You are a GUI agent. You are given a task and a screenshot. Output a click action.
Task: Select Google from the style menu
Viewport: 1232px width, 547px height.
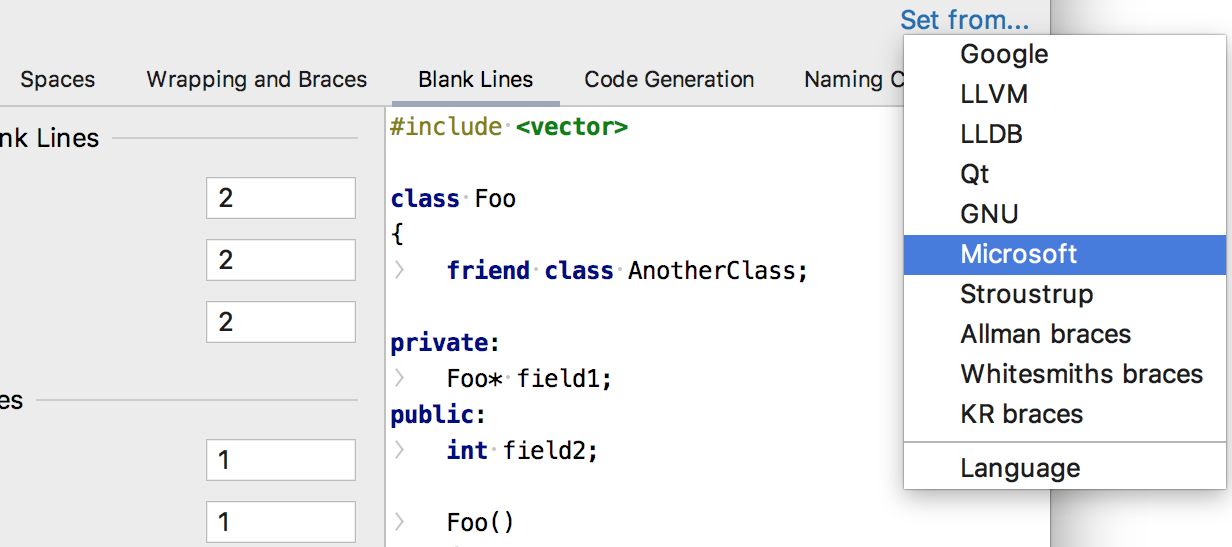pyautogui.click(x=1004, y=54)
